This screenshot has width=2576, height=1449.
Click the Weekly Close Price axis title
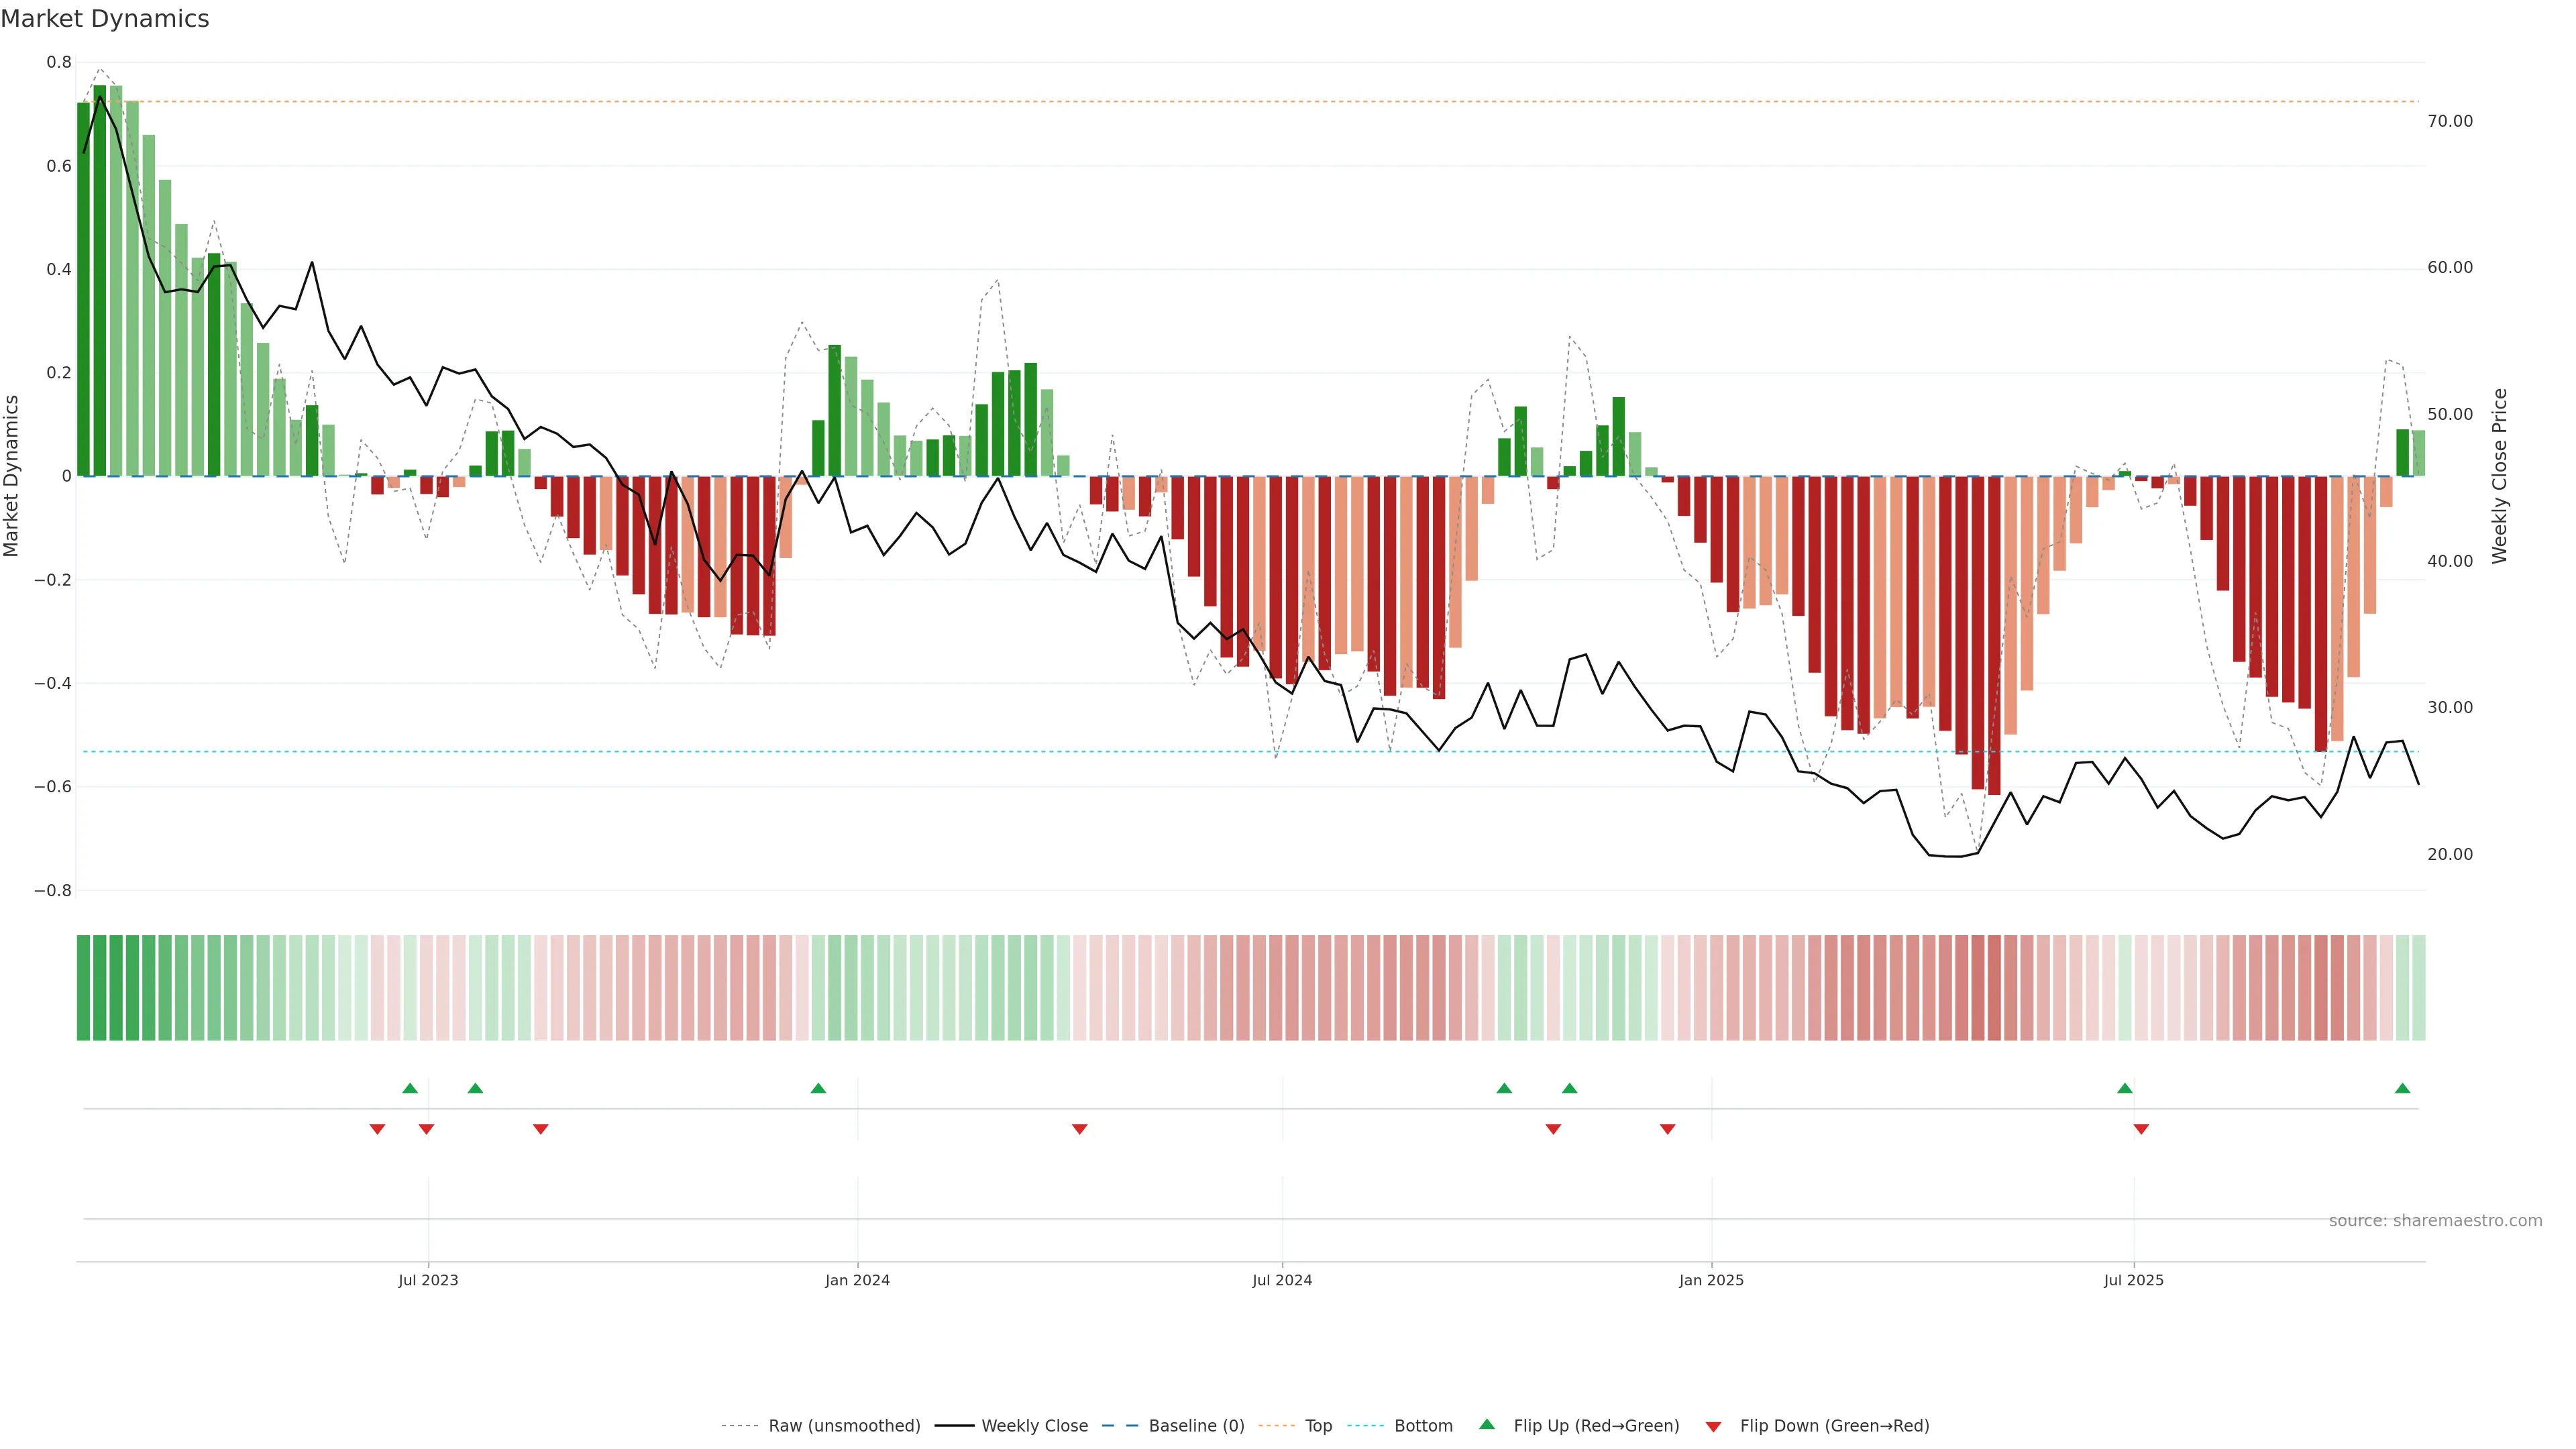pos(2499,476)
